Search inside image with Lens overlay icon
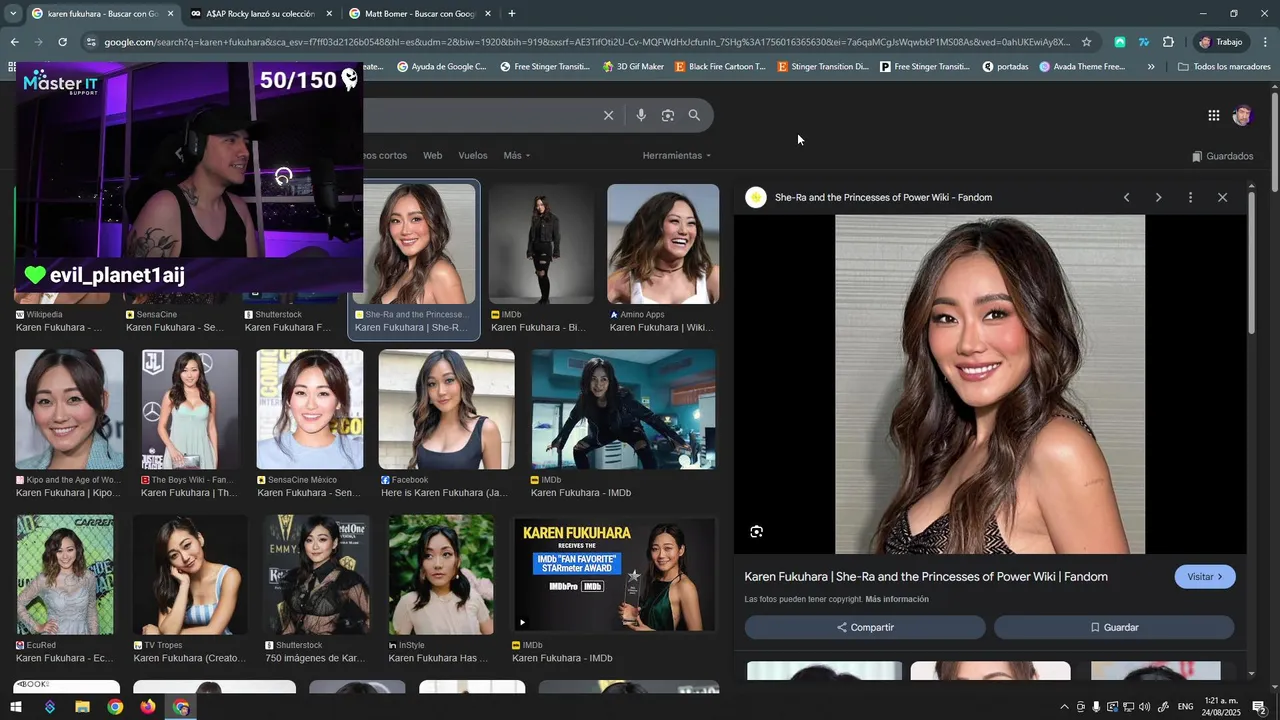1280x720 pixels. coord(756,532)
